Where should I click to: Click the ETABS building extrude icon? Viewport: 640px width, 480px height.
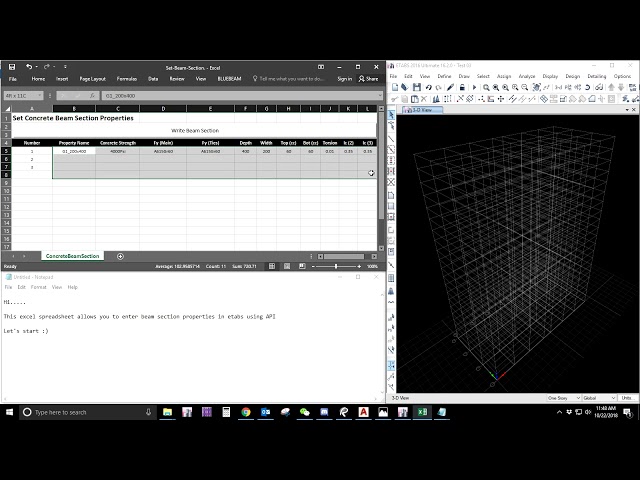tap(436, 99)
